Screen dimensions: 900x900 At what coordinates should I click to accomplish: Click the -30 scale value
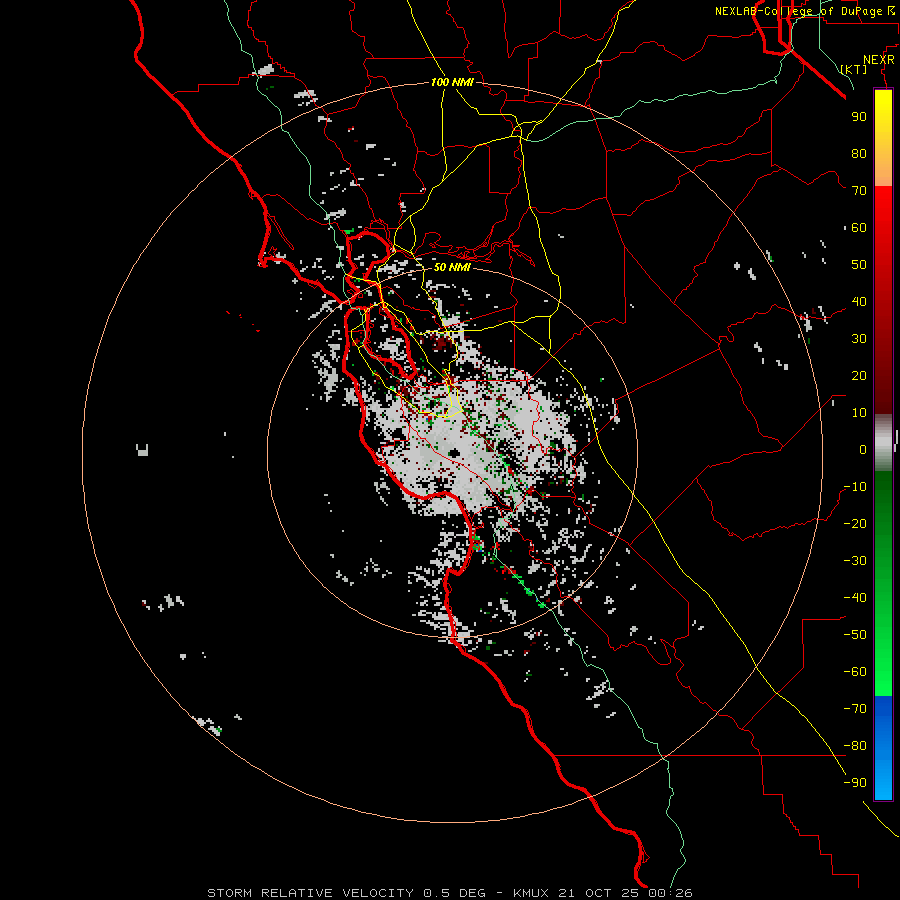pos(855,561)
